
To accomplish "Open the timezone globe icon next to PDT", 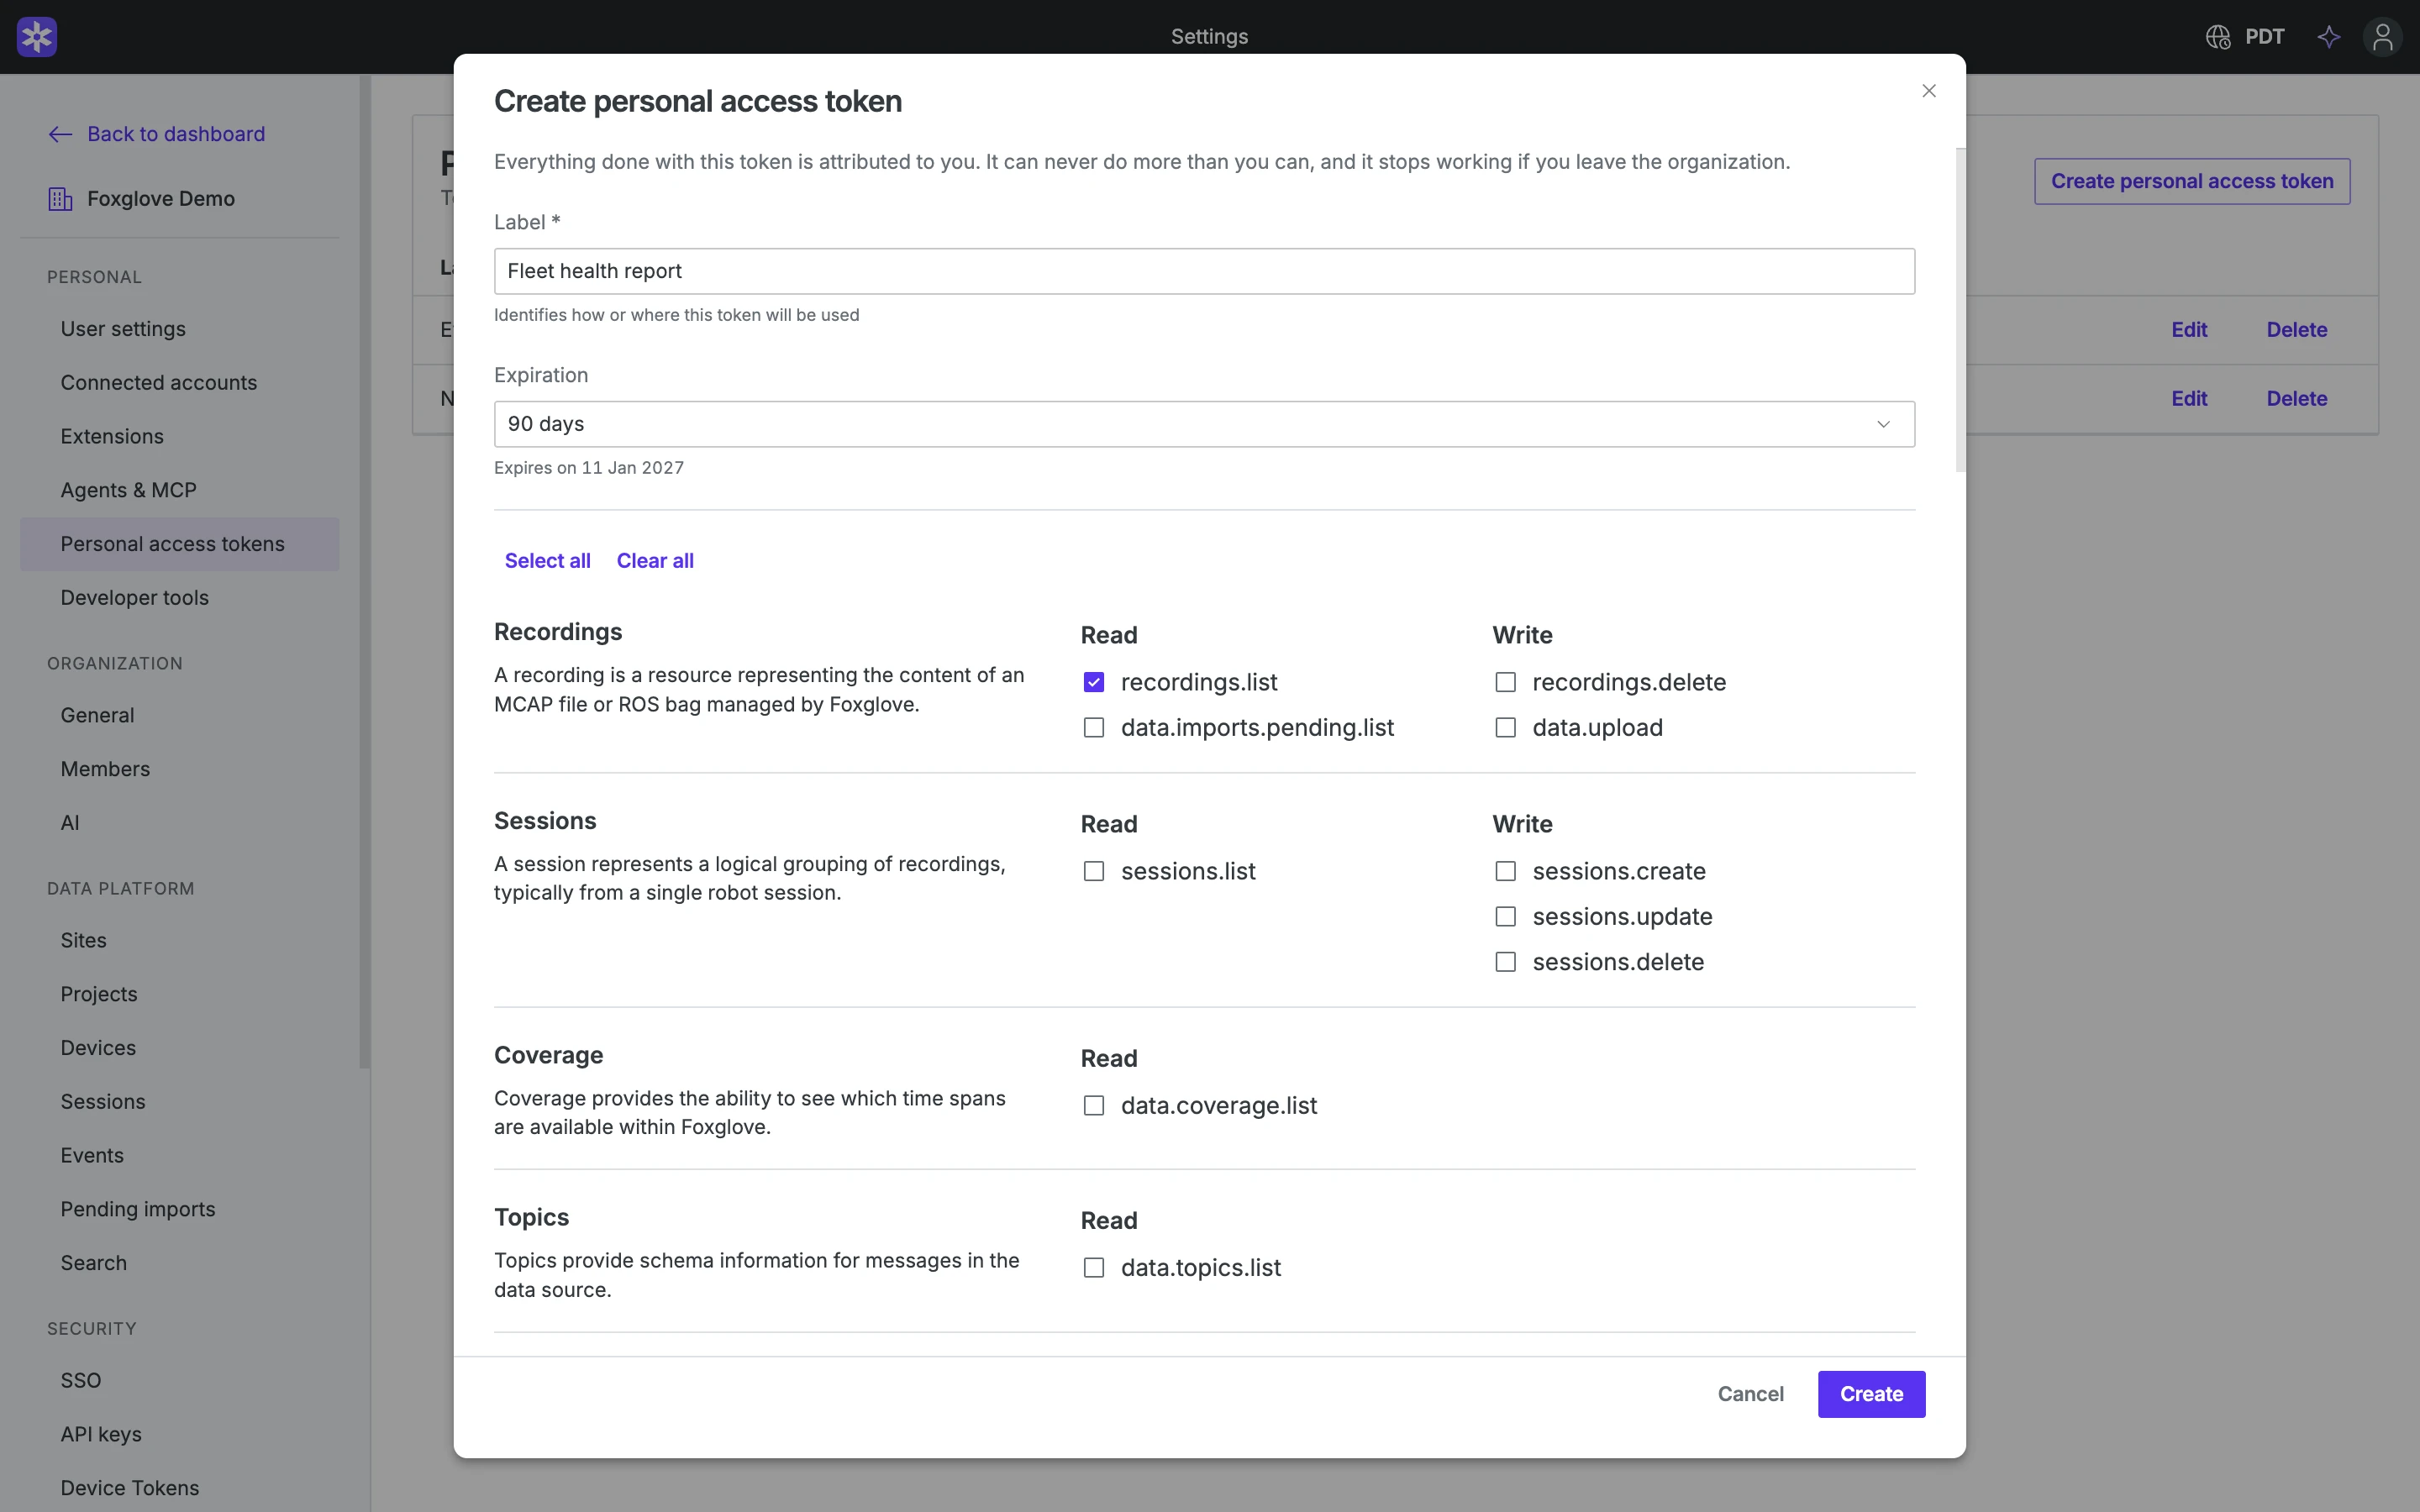I will [2218, 37].
